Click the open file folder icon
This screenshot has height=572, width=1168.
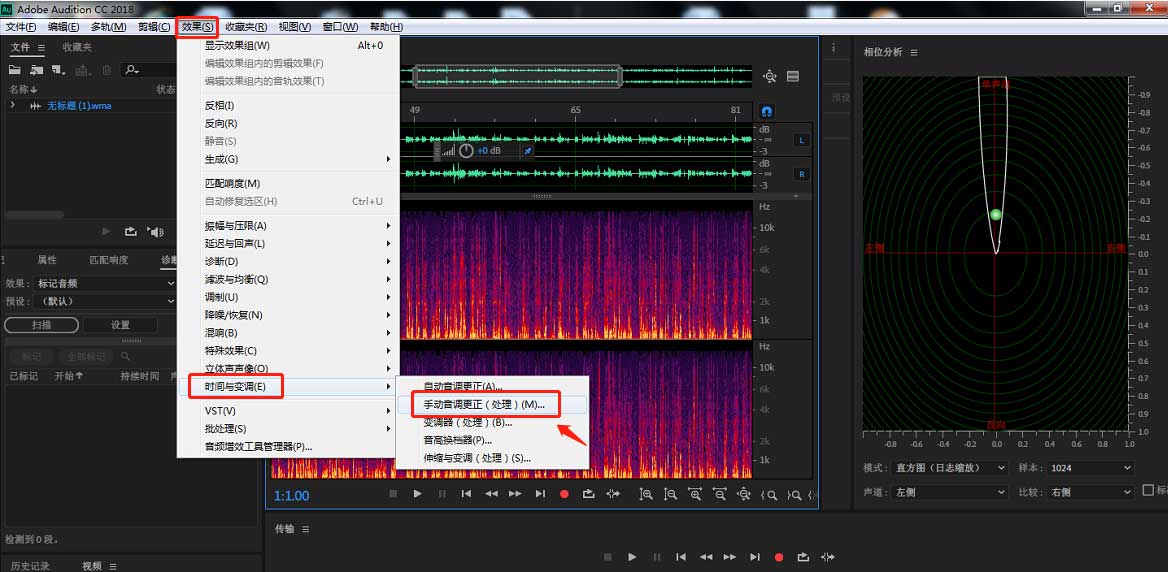pos(15,70)
